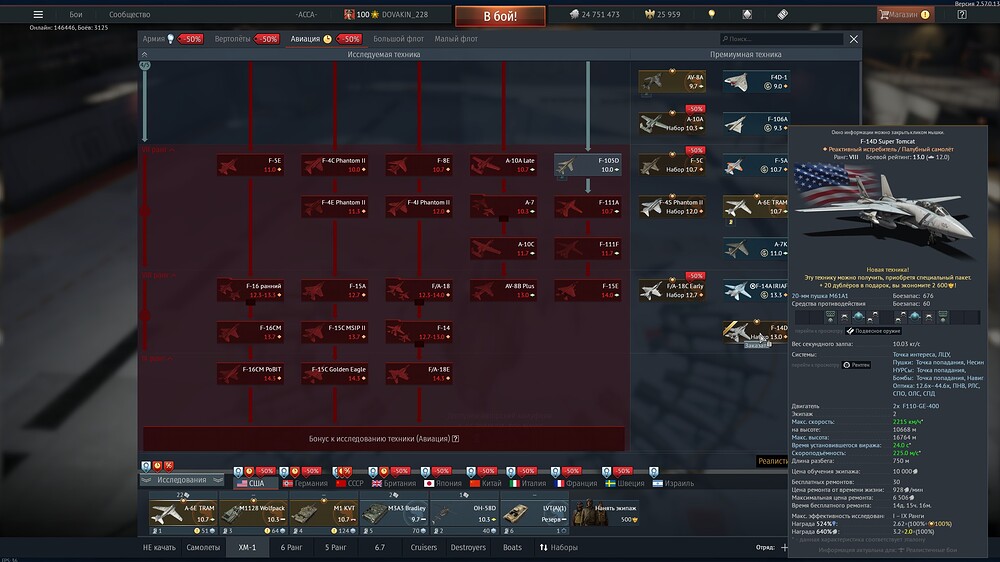Image resolution: width=1000 pixels, height=562 pixels.
Task: Select premium F-4S Phantom II aircraft
Action: [x=672, y=207]
